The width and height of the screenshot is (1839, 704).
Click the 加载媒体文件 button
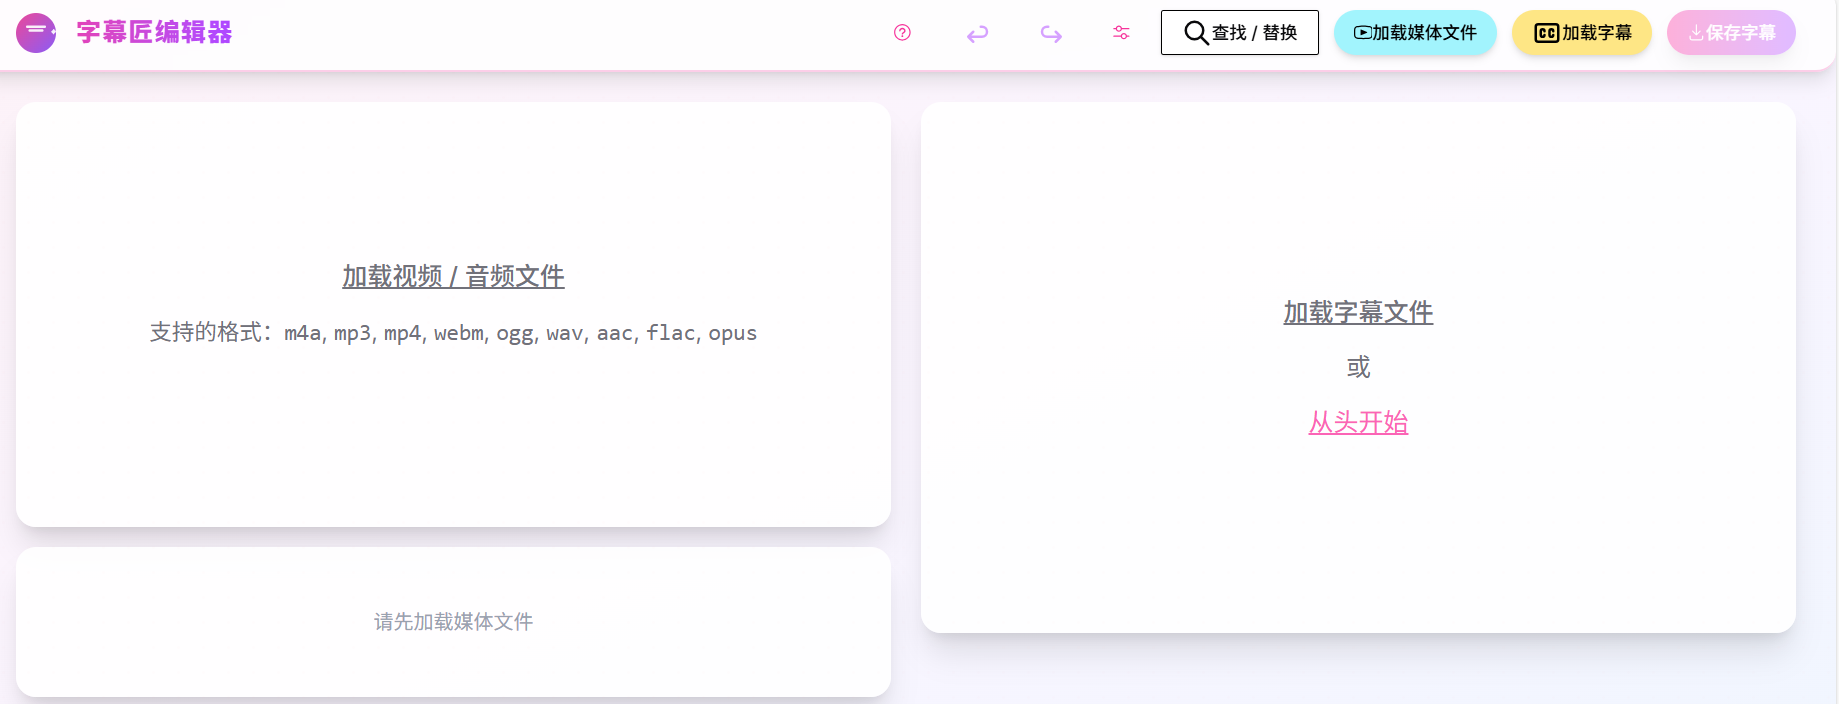pyautogui.click(x=1415, y=33)
